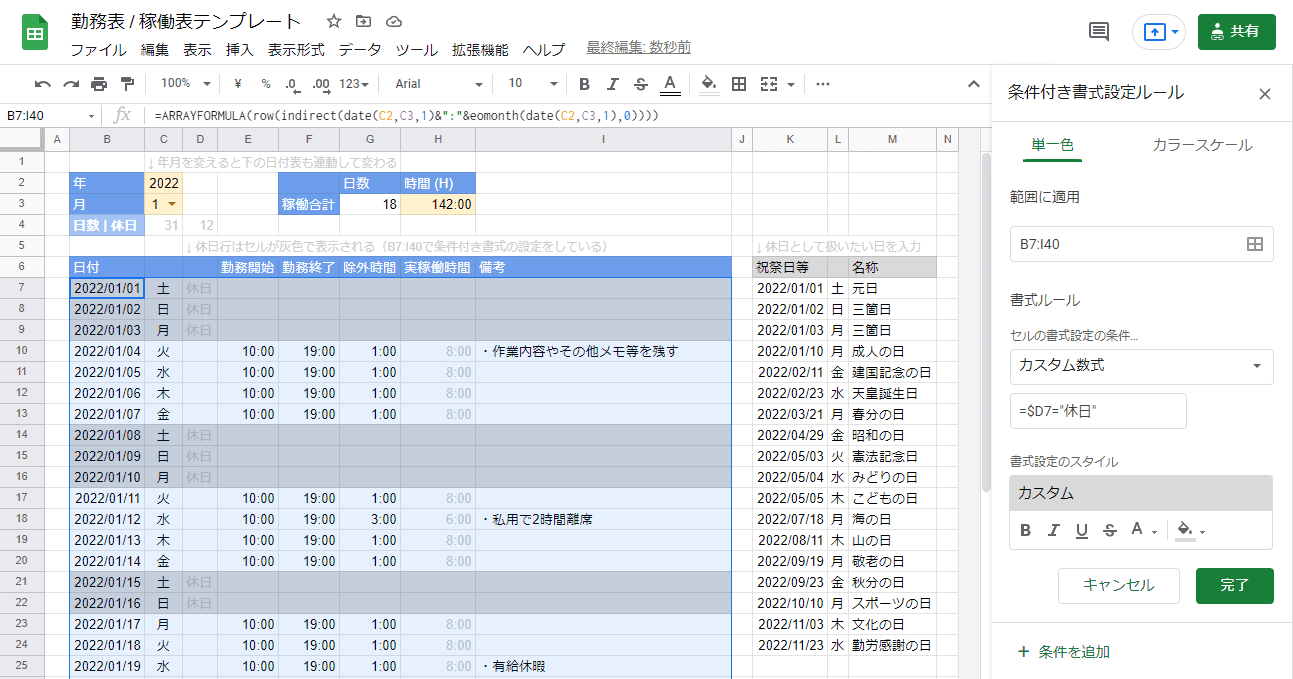Increase decimal places
The image size is (1293, 679).
[321, 84]
